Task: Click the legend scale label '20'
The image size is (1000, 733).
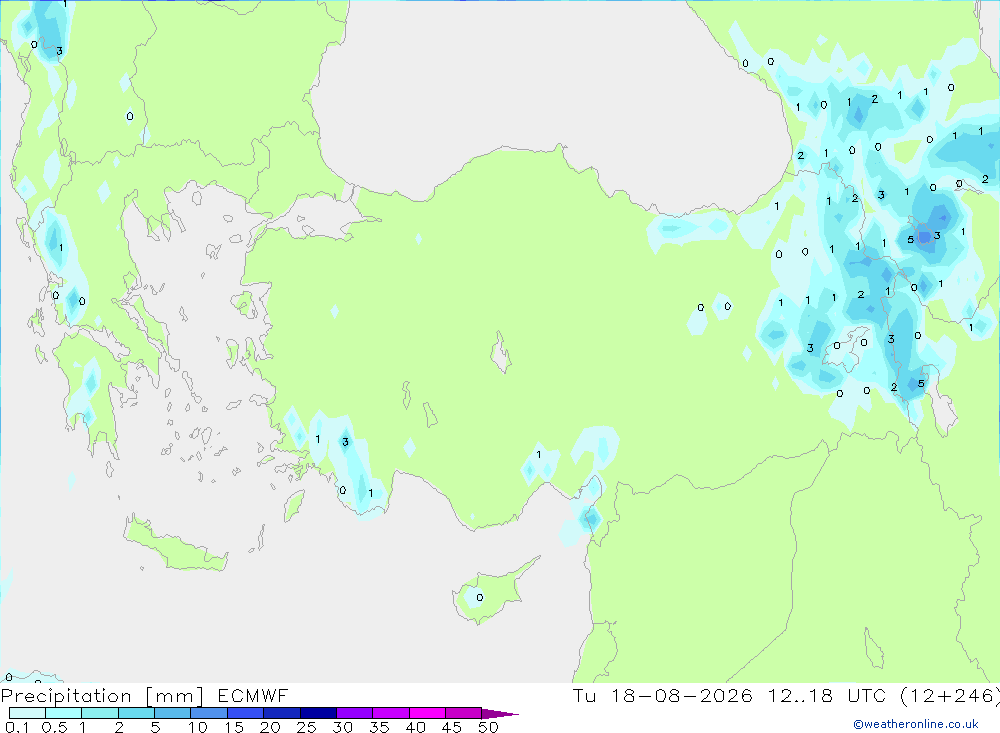Action: click(x=270, y=727)
